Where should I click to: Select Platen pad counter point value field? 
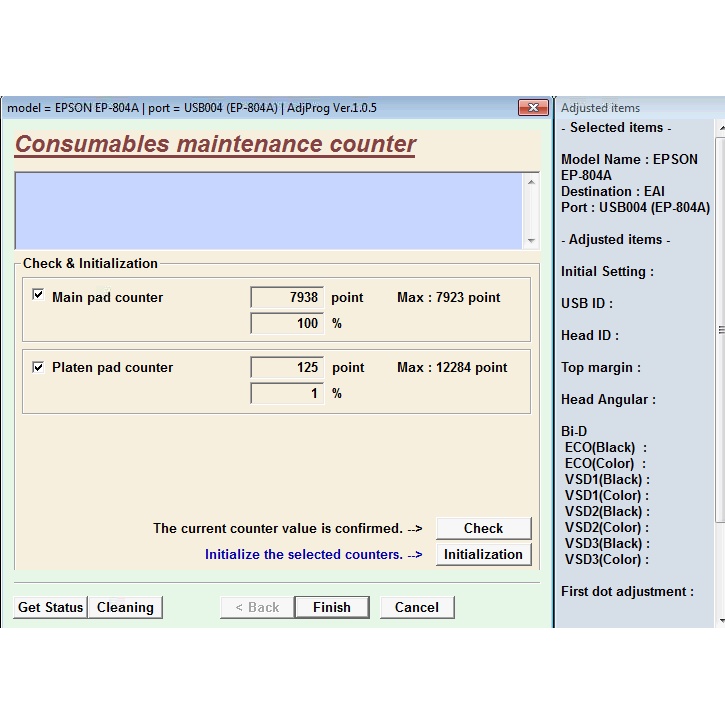tap(287, 367)
